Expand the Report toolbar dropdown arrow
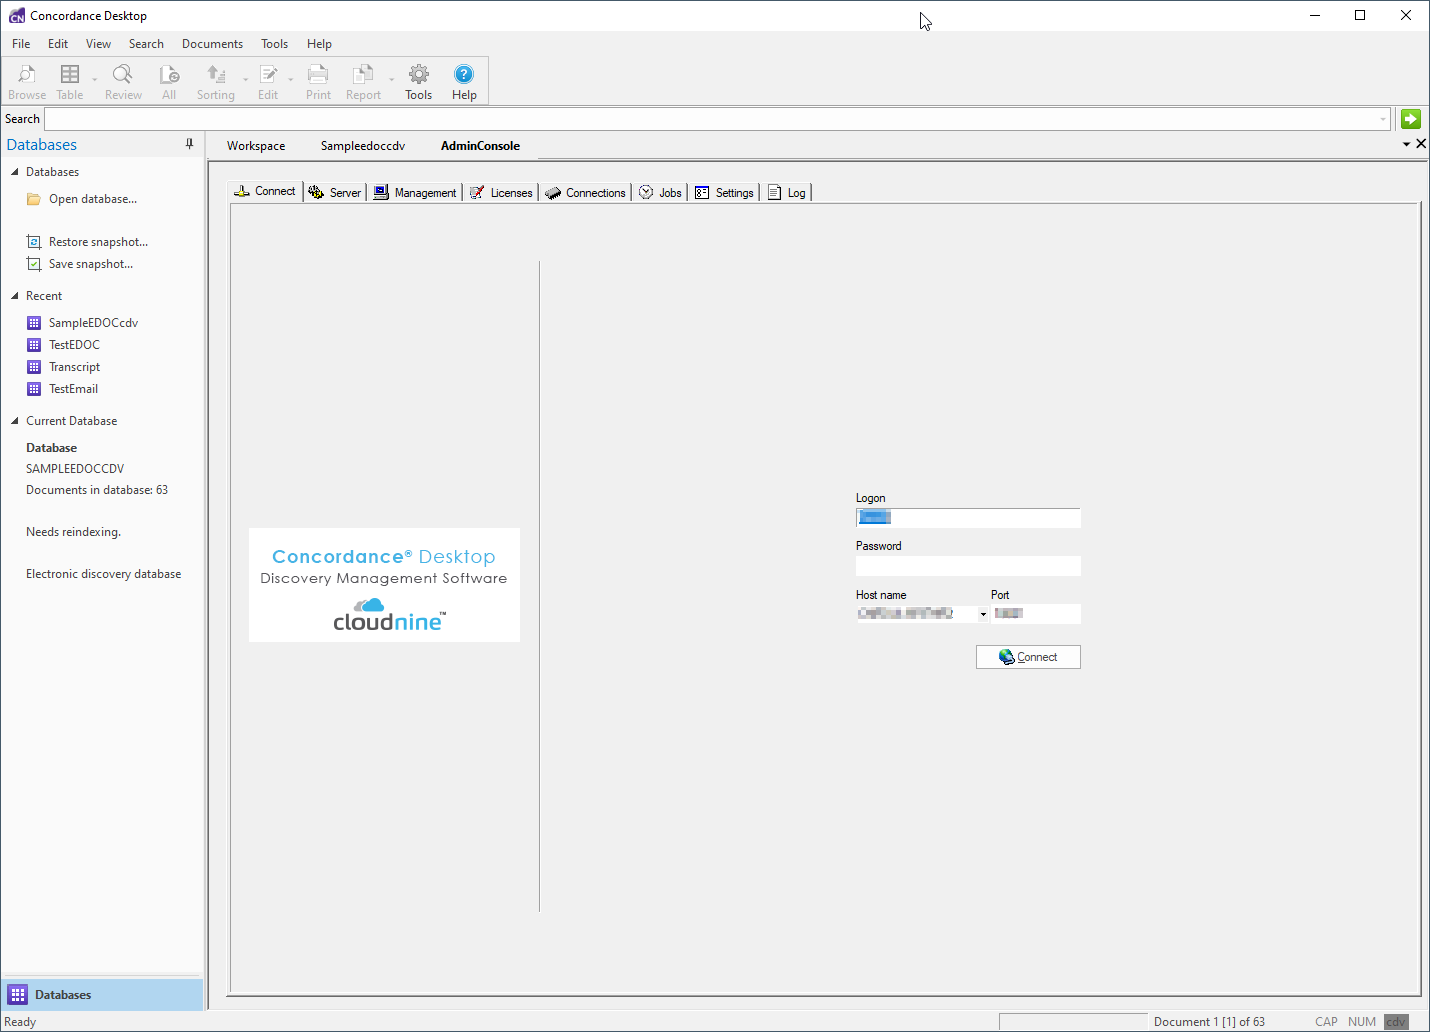 pyautogui.click(x=391, y=80)
